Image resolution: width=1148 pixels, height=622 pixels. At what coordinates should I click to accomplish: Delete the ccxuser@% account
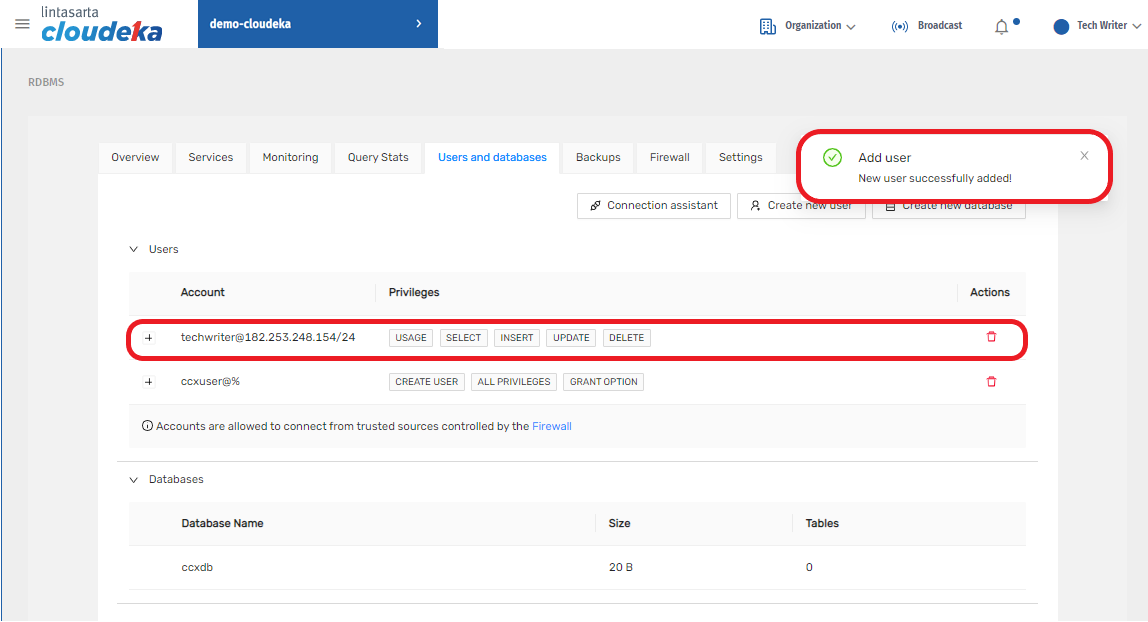coord(991,382)
